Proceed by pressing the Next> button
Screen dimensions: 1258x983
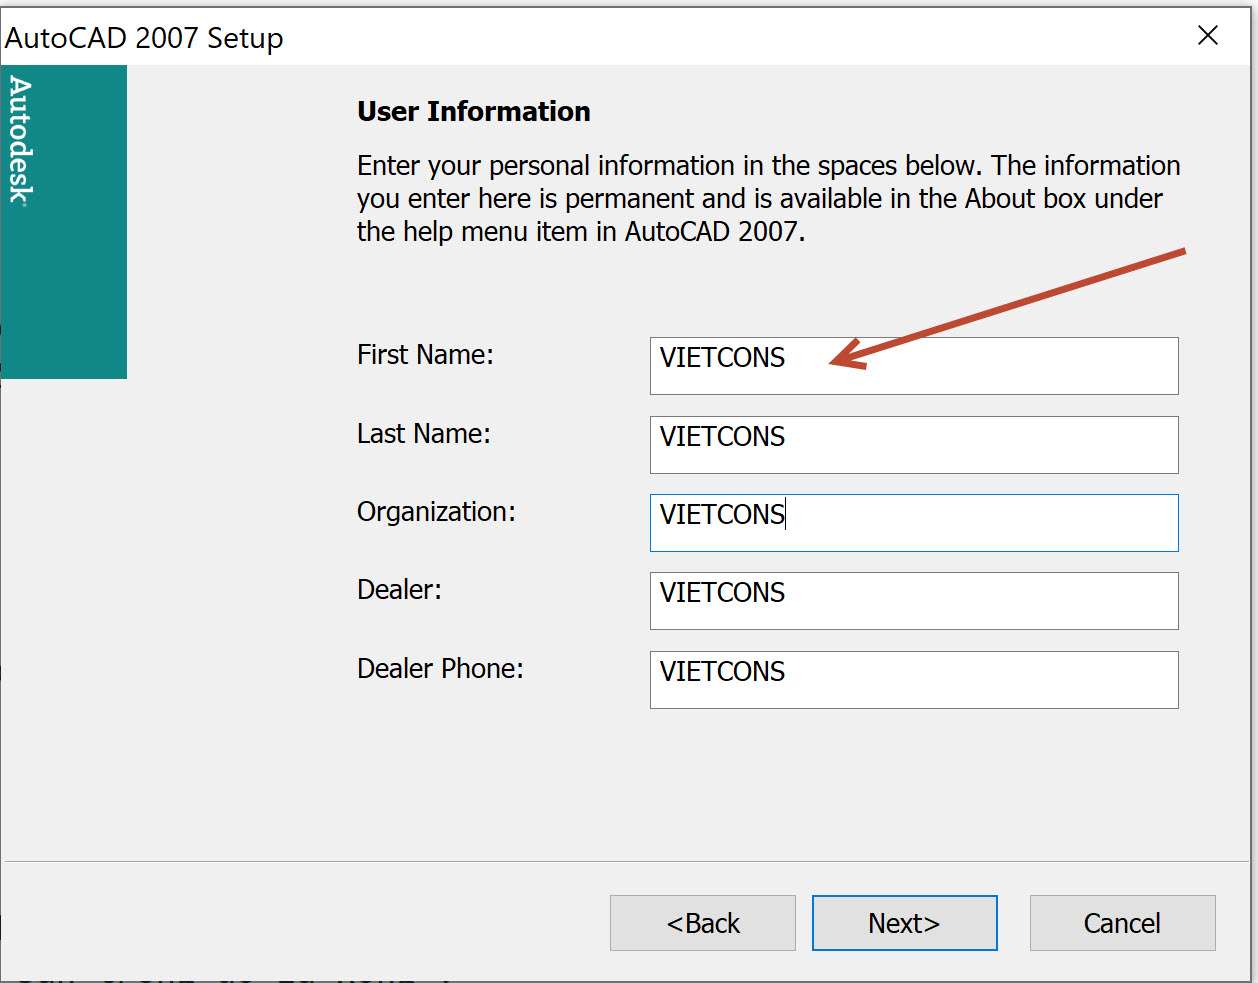coord(904,923)
